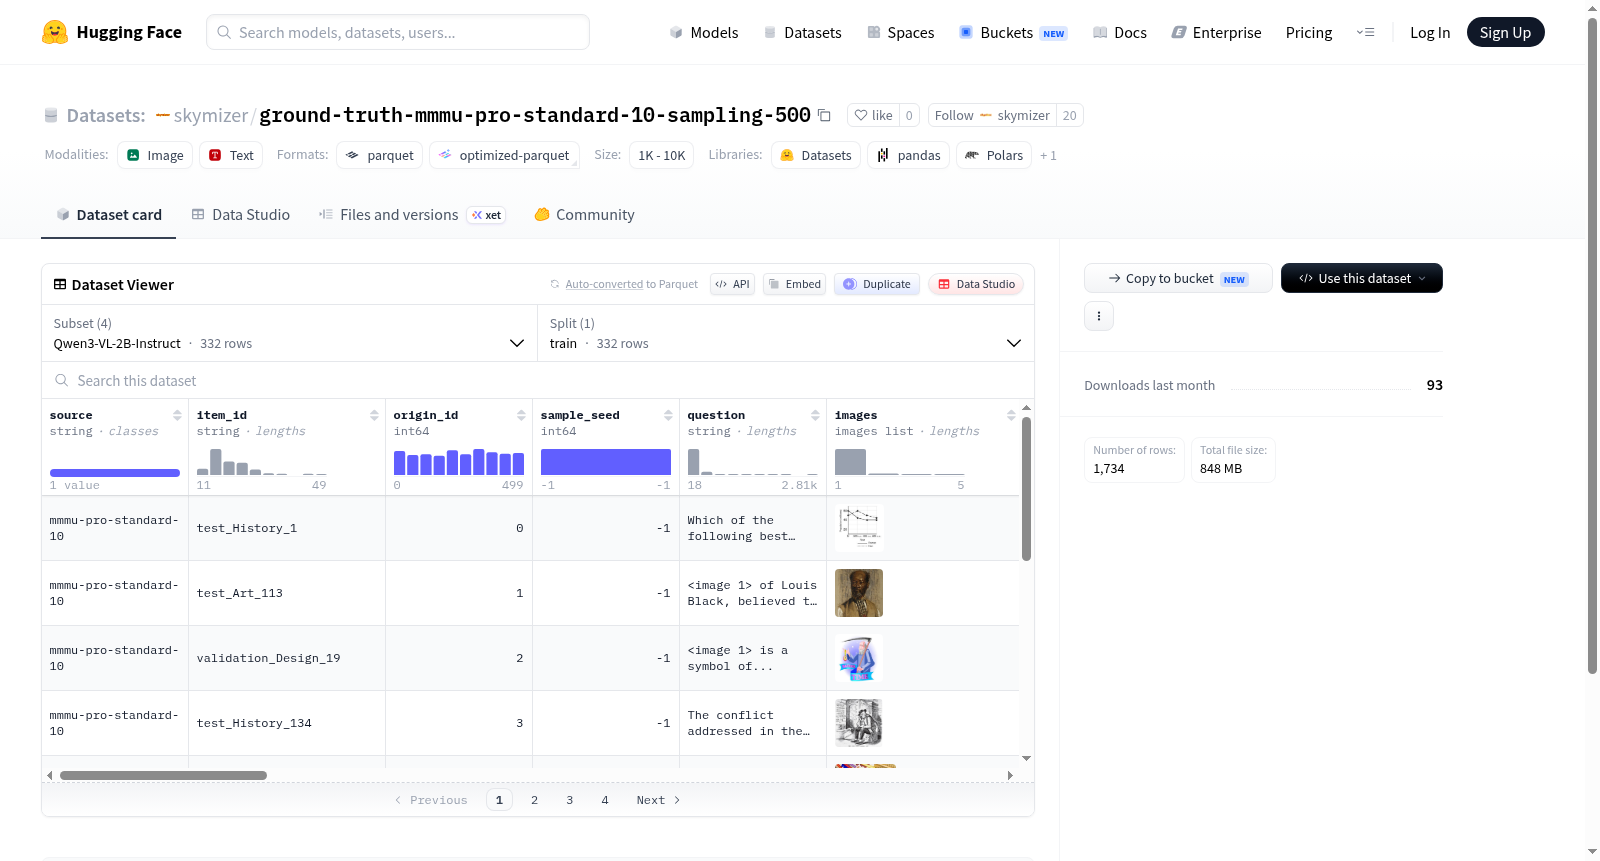1600x861 pixels.
Task: Open Buckets in top navigation
Action: tap(1013, 32)
